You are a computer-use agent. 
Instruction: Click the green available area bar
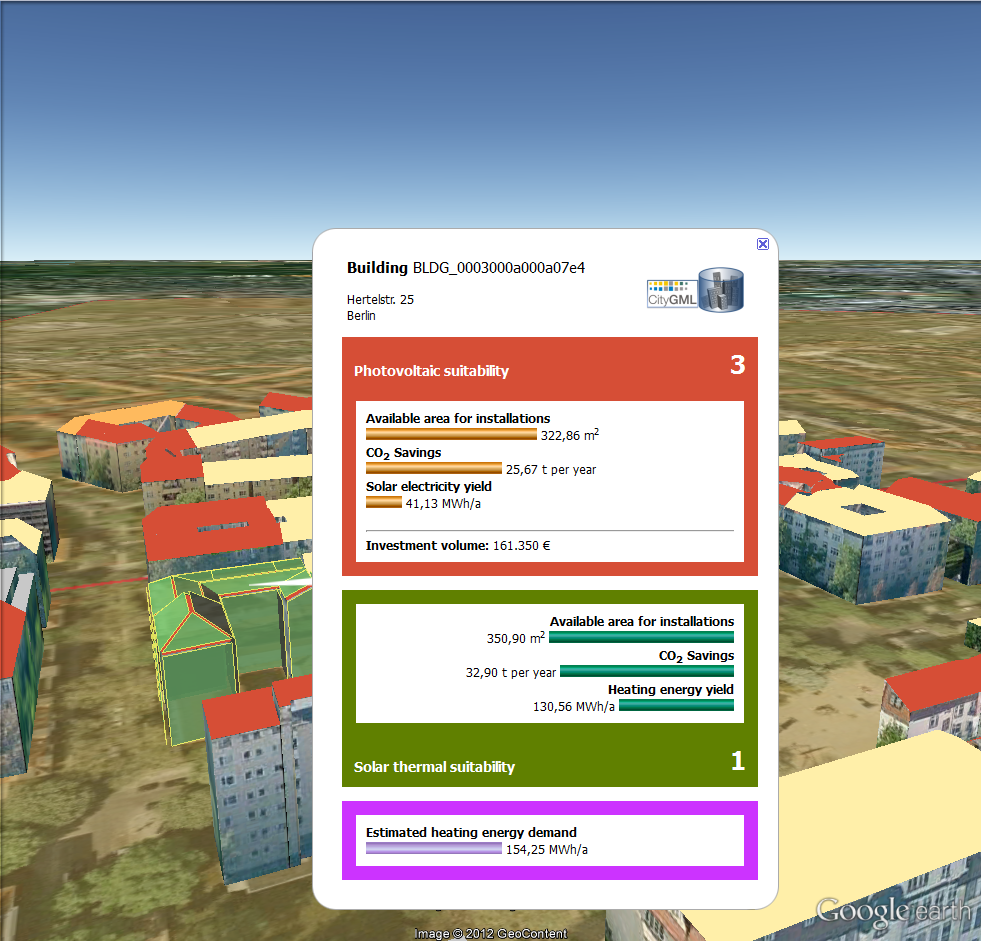pyautogui.click(x=641, y=638)
